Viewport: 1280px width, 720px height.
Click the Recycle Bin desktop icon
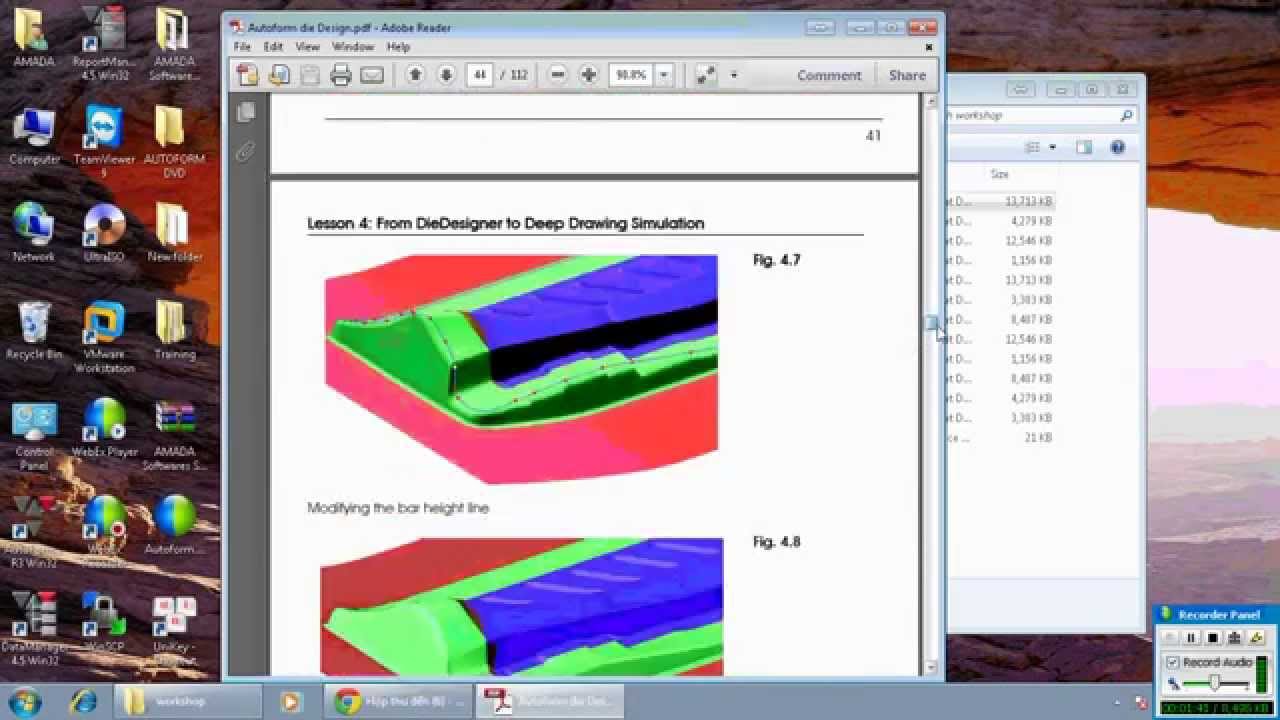point(34,330)
